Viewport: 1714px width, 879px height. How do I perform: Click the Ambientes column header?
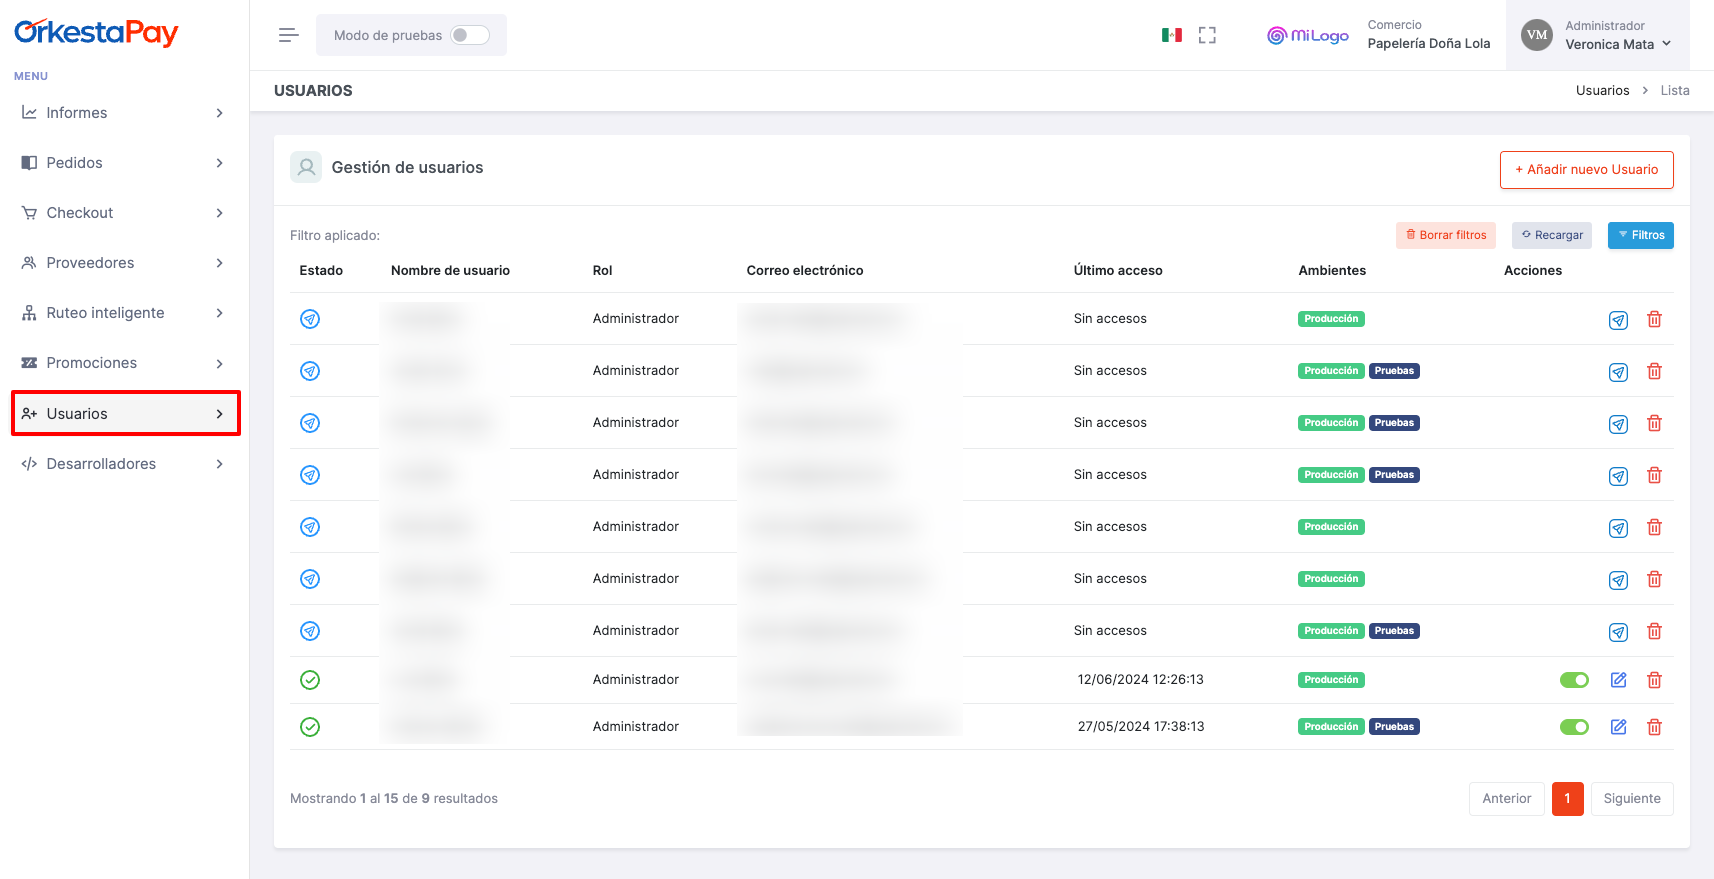pyautogui.click(x=1331, y=271)
